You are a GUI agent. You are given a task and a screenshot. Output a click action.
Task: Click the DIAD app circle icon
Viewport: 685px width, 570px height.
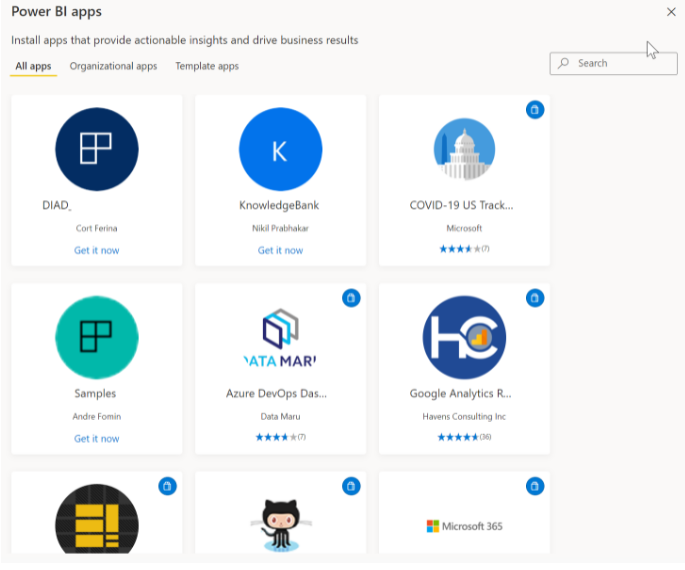point(97,149)
